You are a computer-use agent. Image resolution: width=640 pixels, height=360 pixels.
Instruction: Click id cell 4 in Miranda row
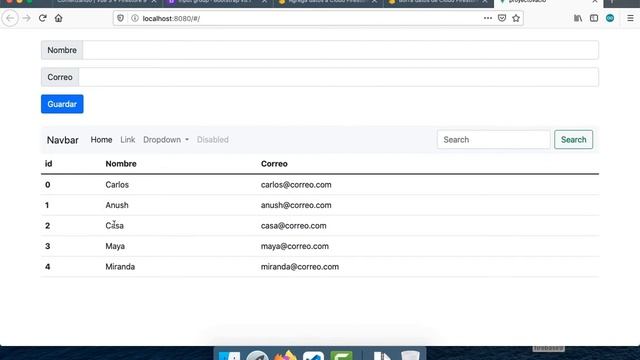point(48,267)
